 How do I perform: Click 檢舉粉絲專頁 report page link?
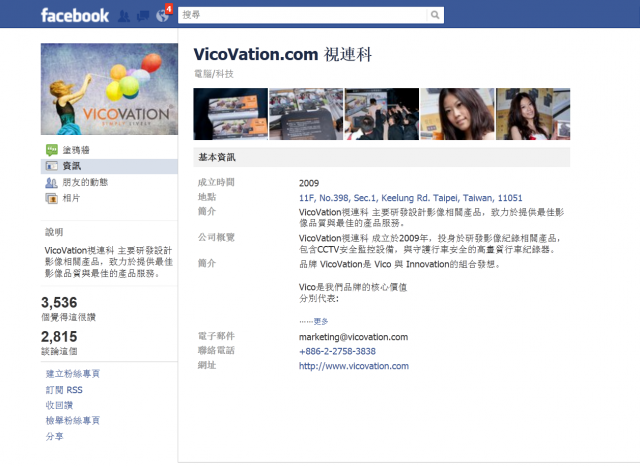pos(73,420)
